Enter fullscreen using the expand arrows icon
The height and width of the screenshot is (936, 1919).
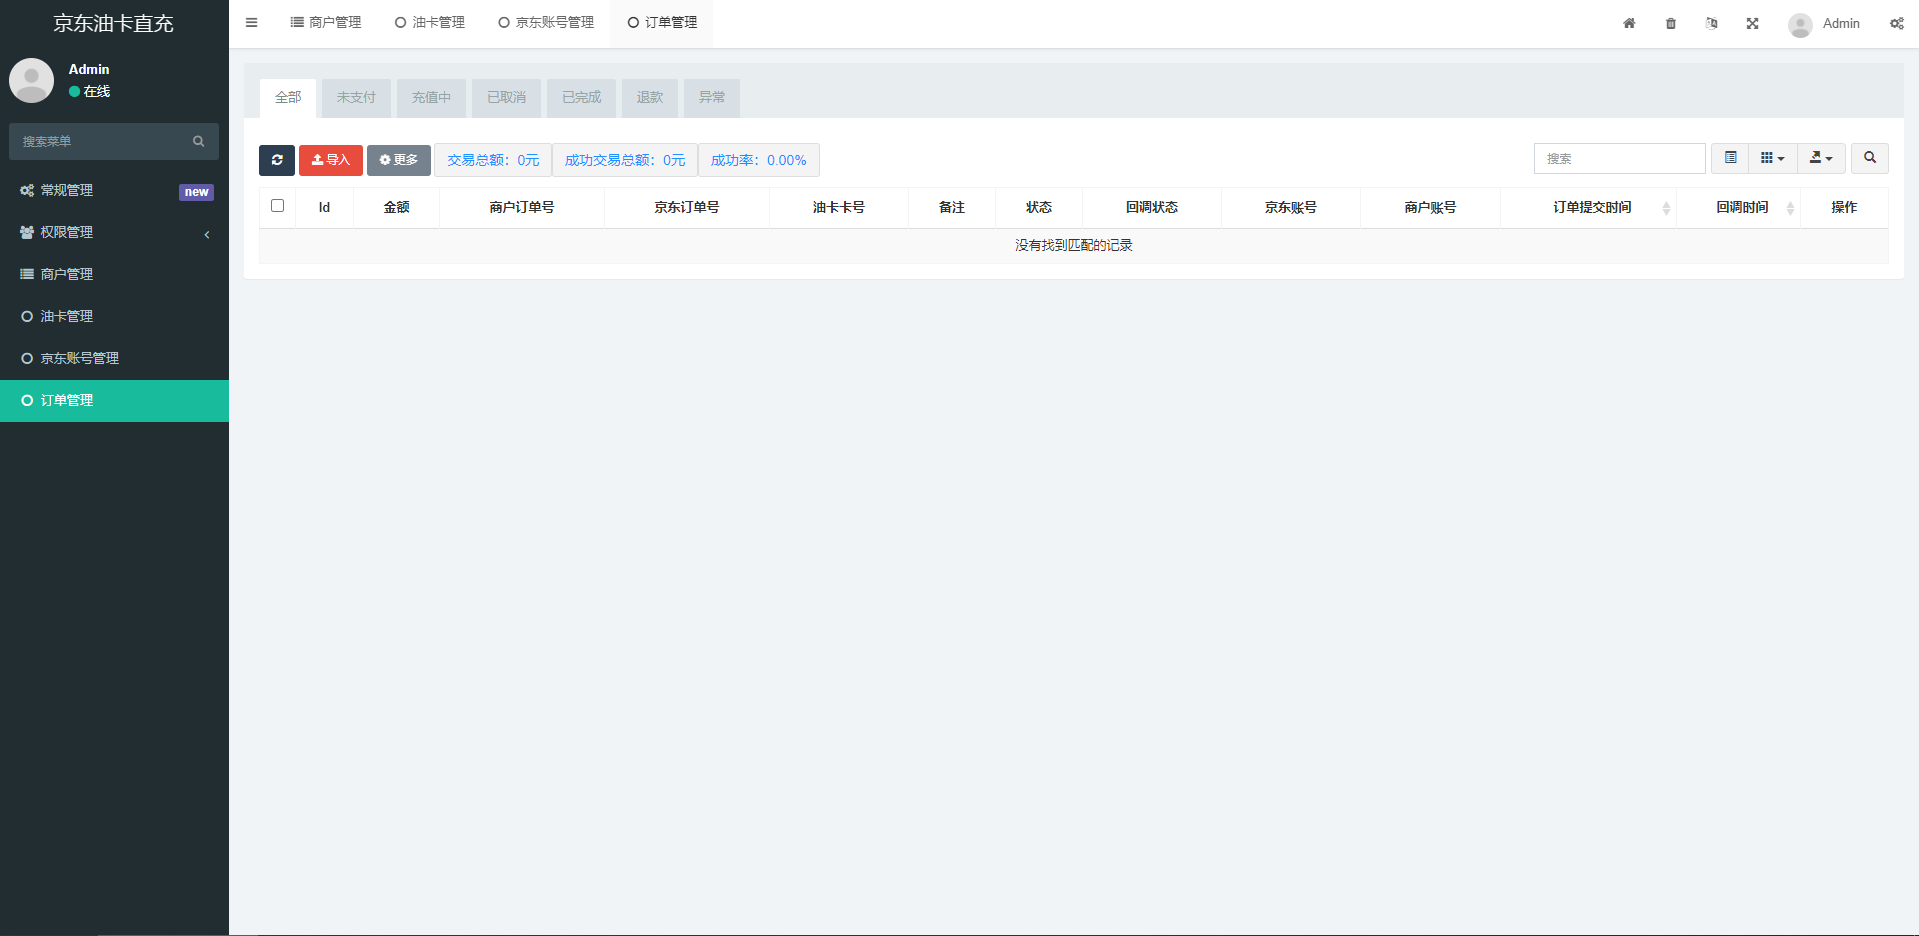(1752, 23)
